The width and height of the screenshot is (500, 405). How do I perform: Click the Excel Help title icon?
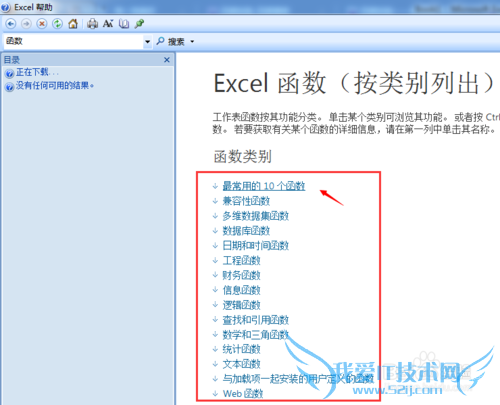tap(6, 7)
